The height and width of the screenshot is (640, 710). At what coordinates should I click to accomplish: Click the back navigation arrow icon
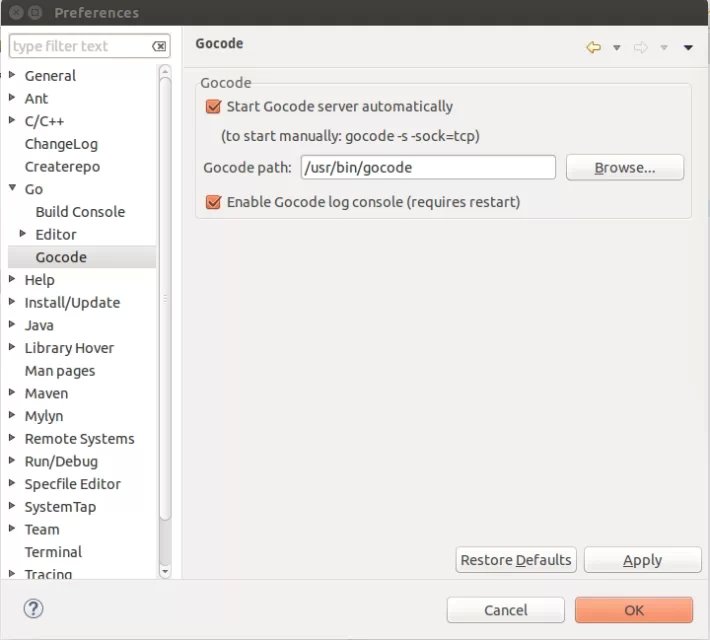pos(593,47)
